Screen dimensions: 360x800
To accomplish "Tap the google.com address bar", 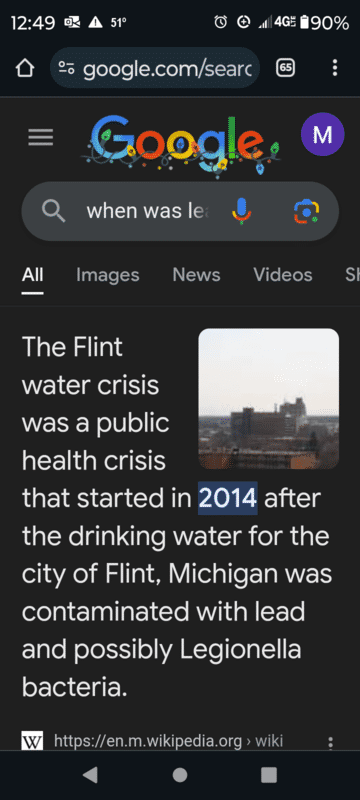I will click(x=155, y=68).
